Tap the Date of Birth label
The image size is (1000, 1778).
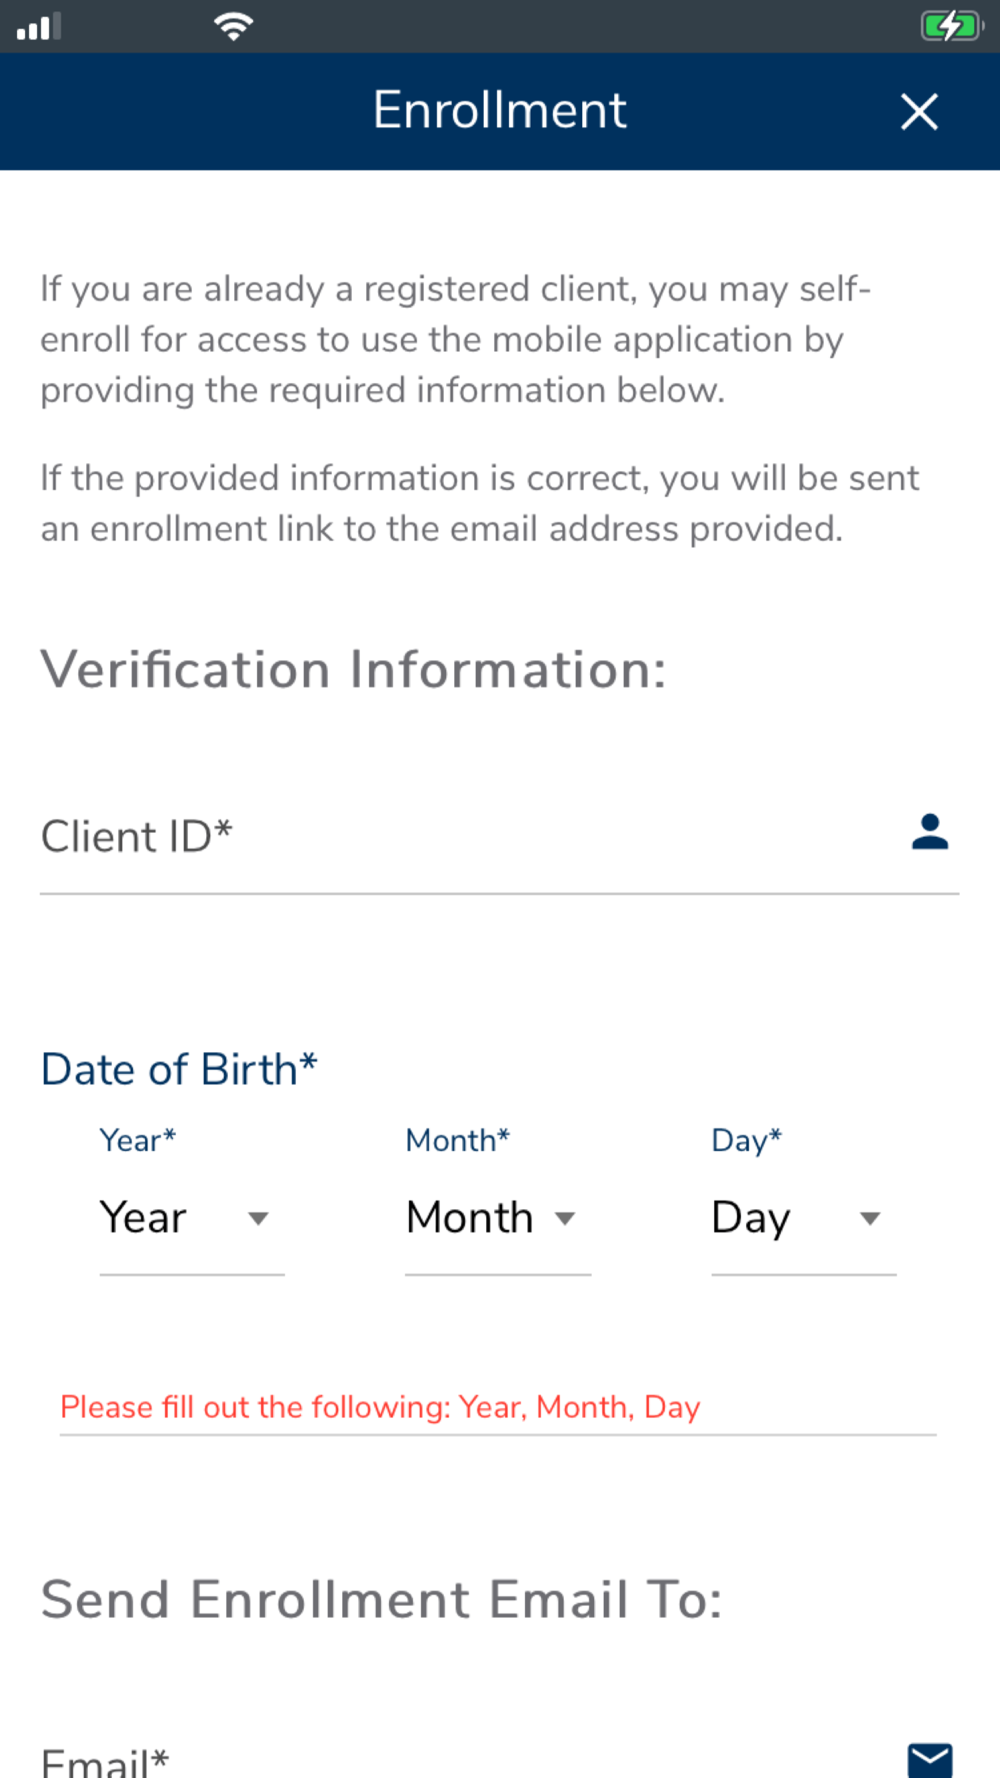coord(179,1069)
